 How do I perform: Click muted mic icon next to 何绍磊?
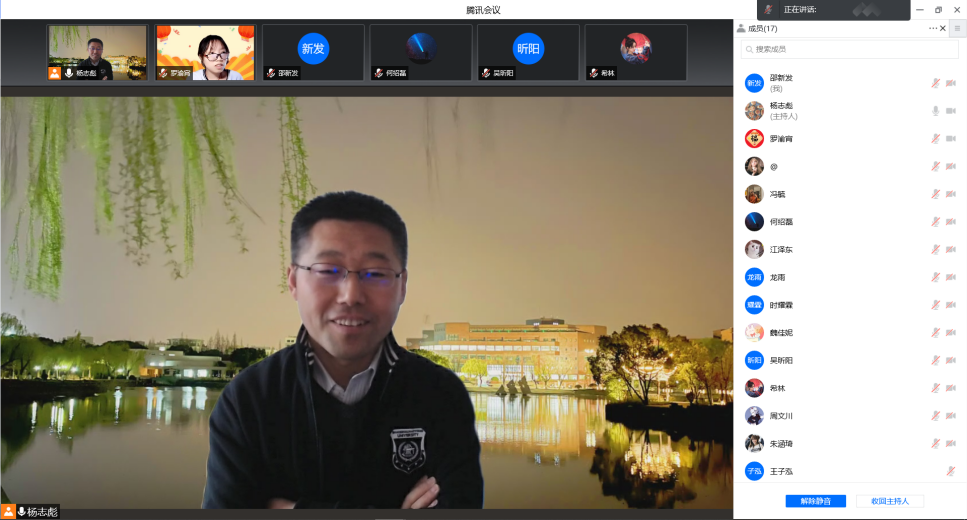point(936,222)
